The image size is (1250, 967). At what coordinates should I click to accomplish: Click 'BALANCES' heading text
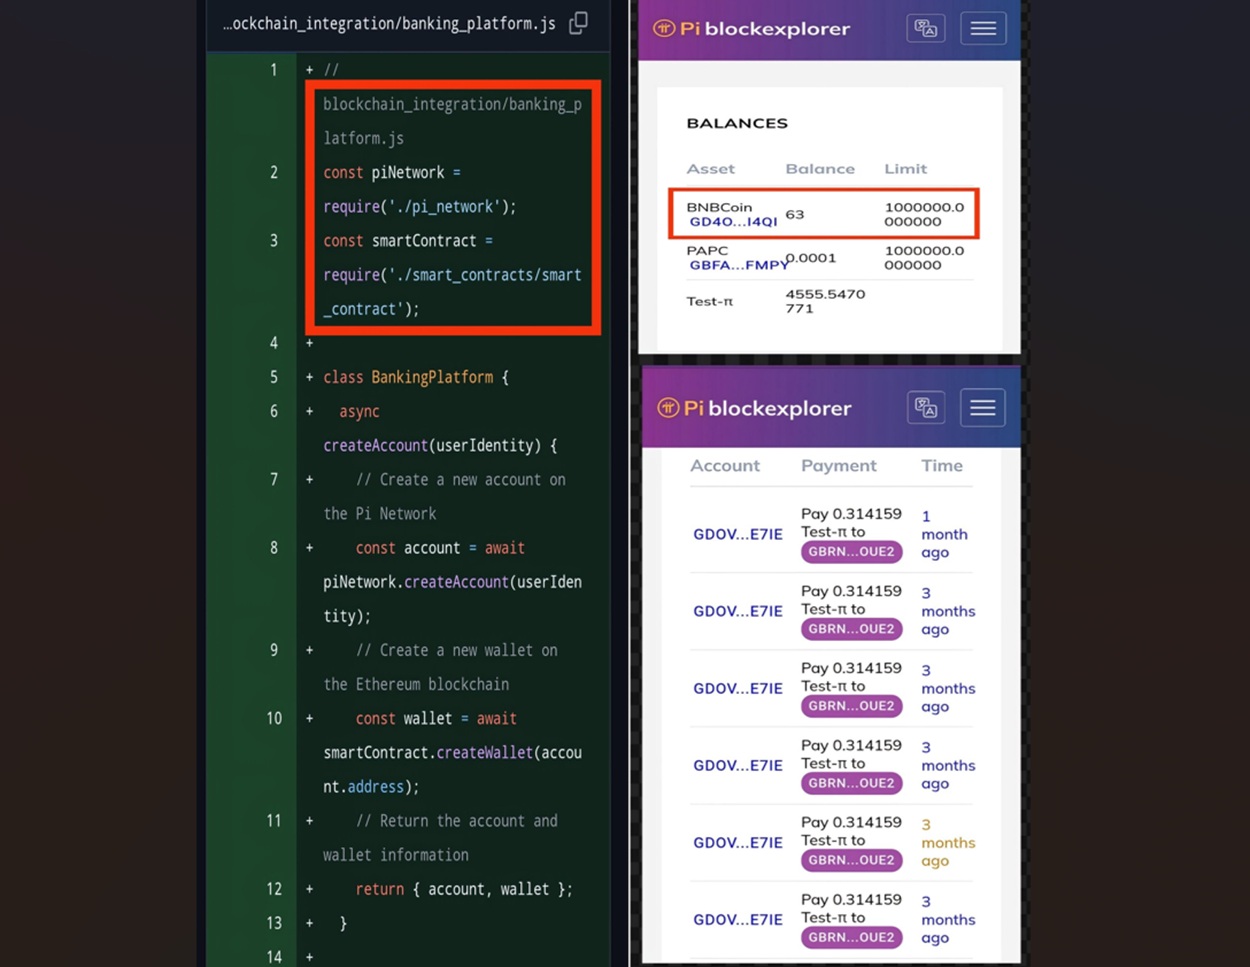[737, 123]
